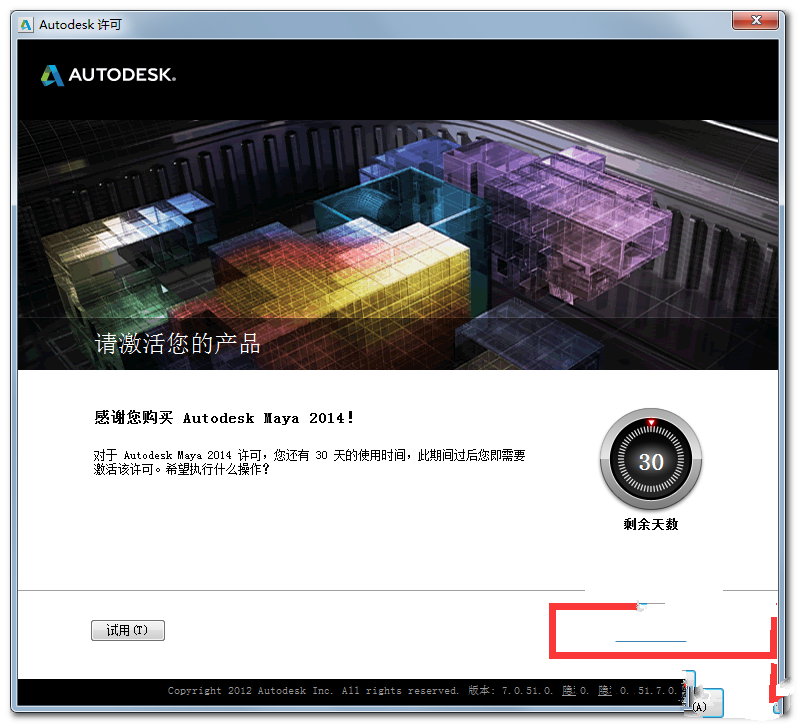This screenshot has height=724, width=797.
Task: Click the "感谢您购买 Autodesk Maya 2014!" heading
Action: pyautogui.click(x=224, y=418)
